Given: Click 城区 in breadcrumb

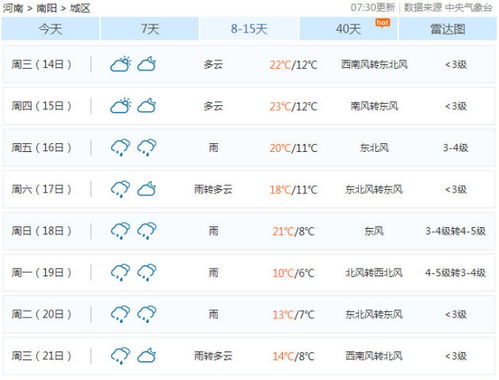Looking at the screenshot, I should click(80, 8).
